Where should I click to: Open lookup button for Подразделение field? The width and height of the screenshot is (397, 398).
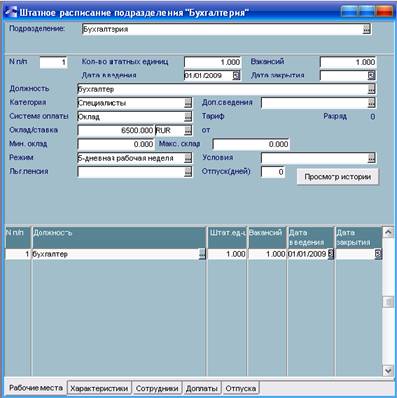pyautogui.click(x=366, y=29)
